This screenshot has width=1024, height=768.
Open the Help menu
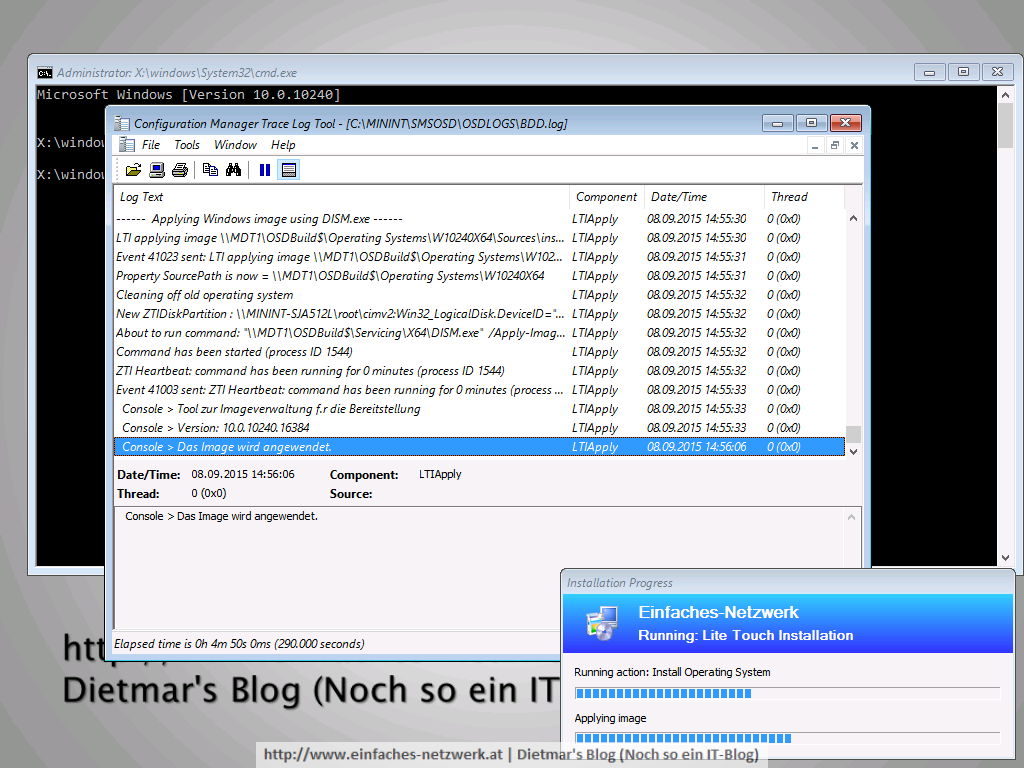(x=283, y=145)
